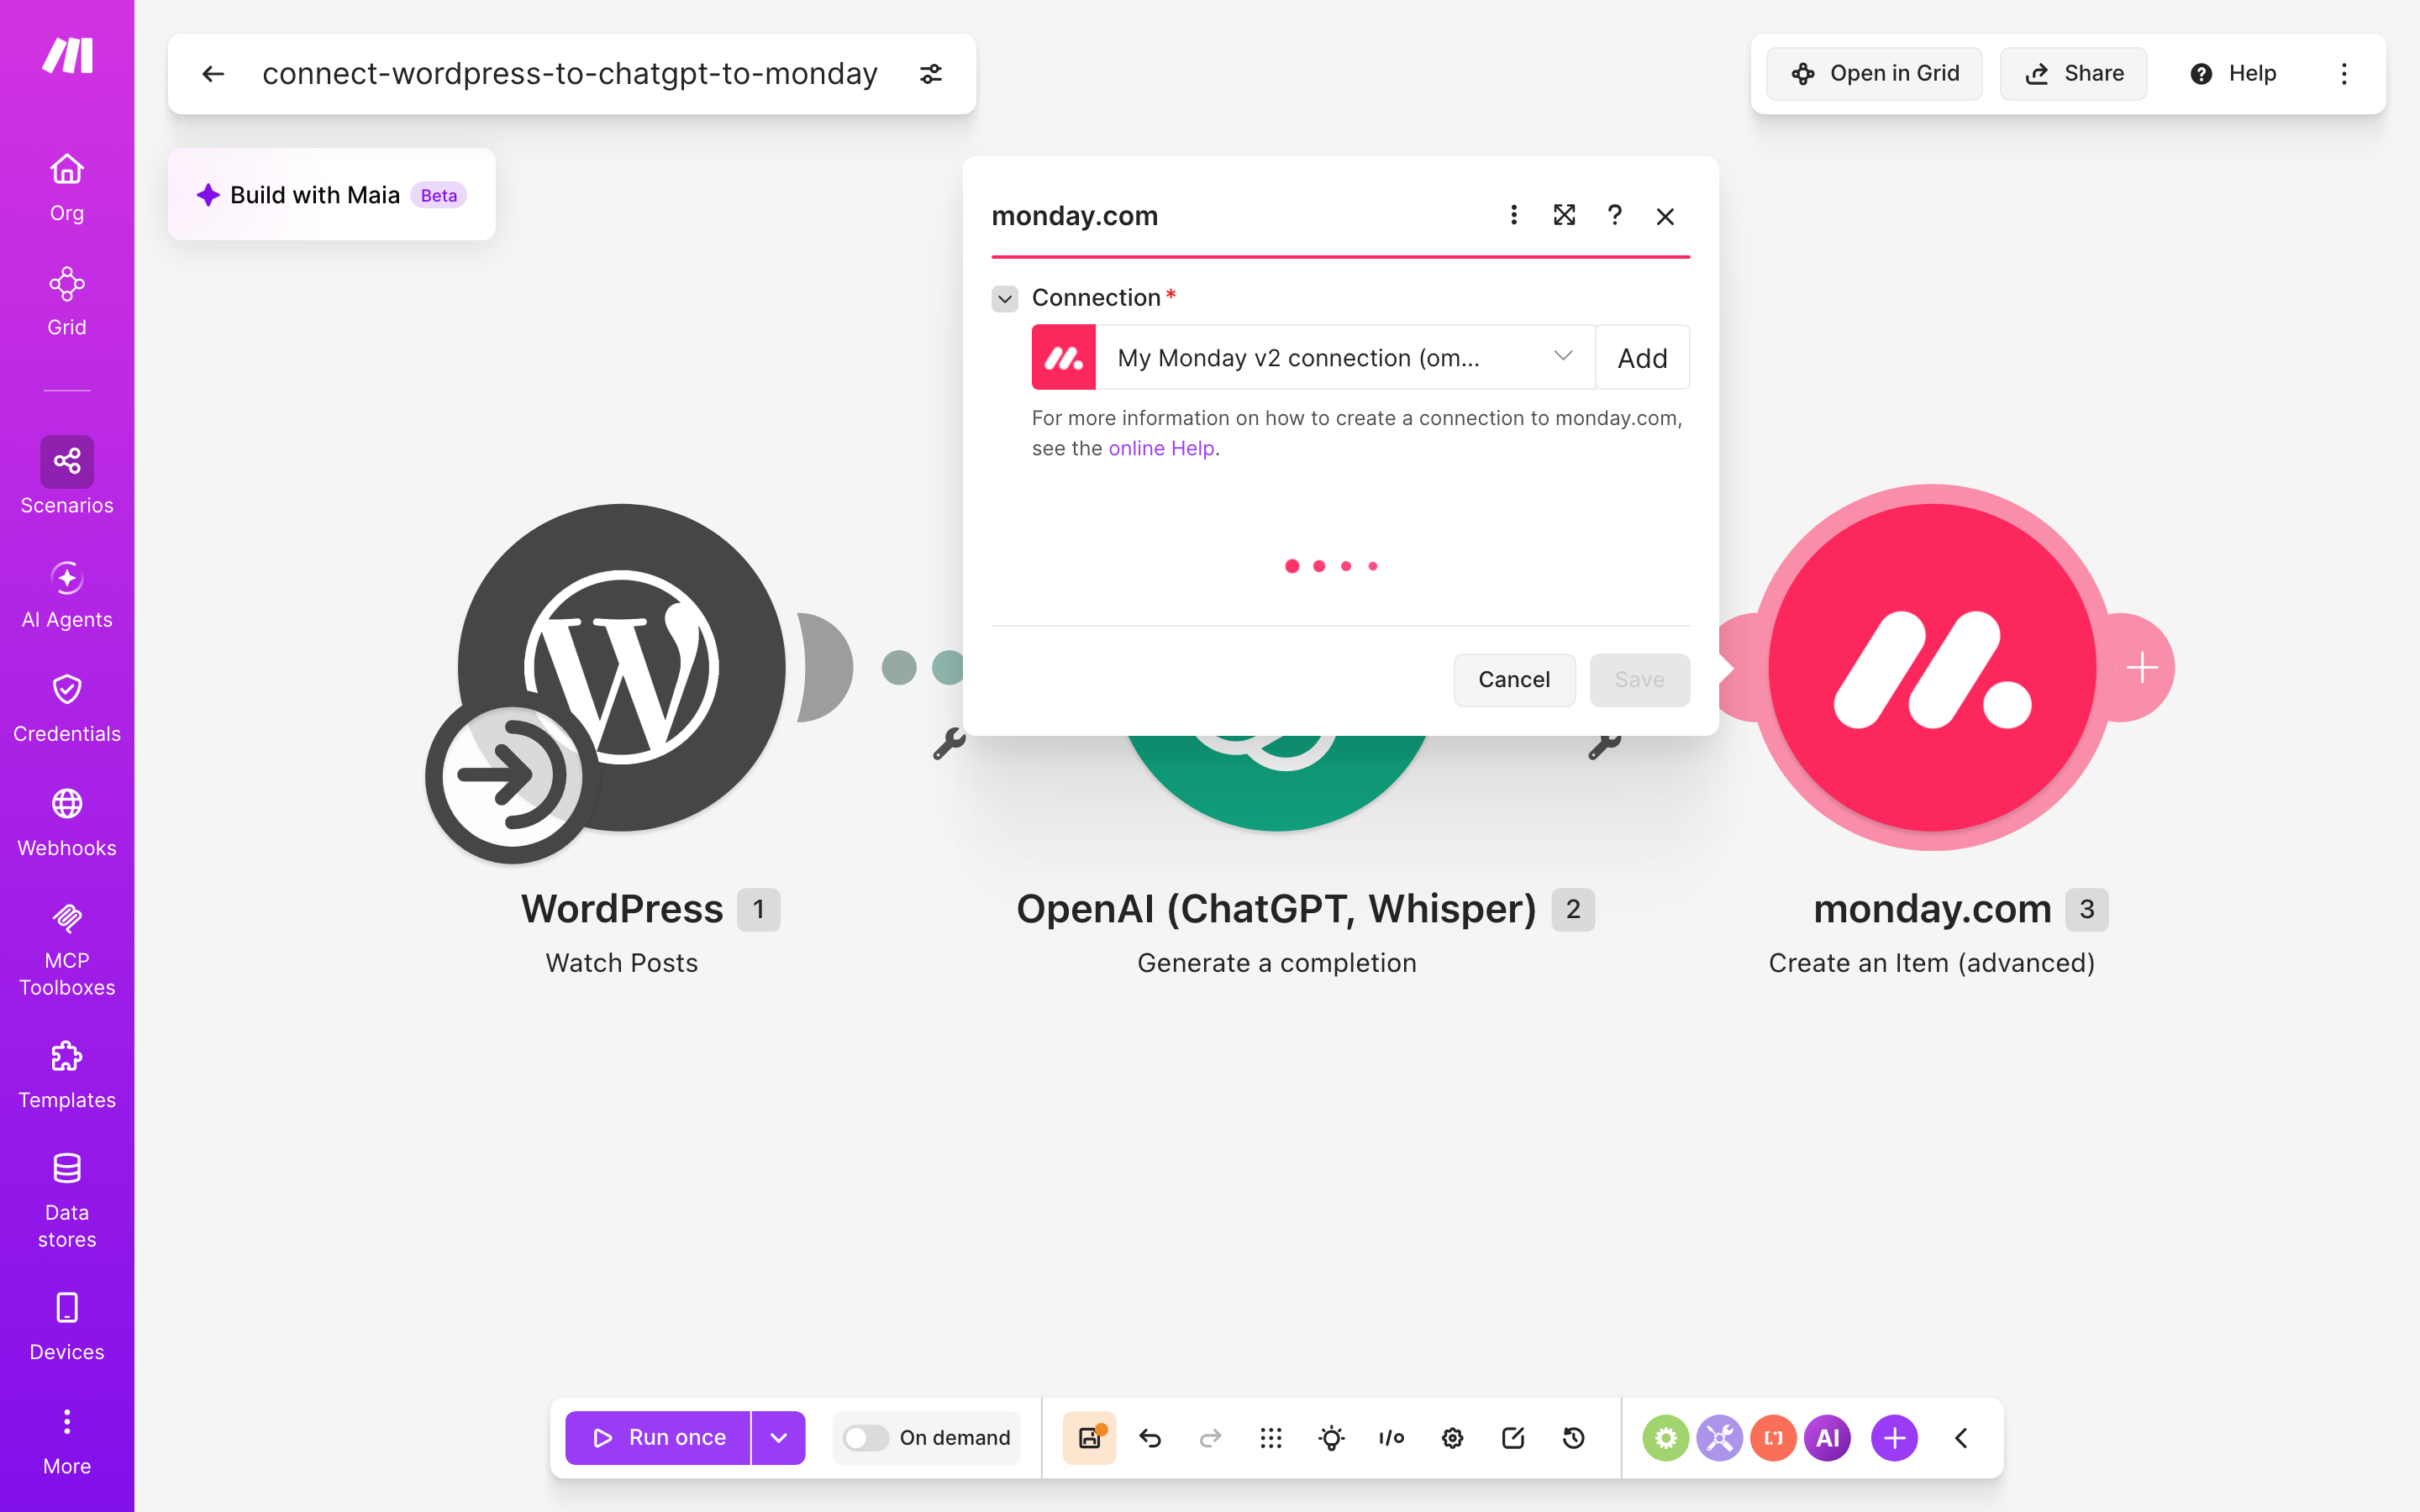Screen dimensions: 2420x1512
Task: Click Run once
Action: tap(657, 1438)
